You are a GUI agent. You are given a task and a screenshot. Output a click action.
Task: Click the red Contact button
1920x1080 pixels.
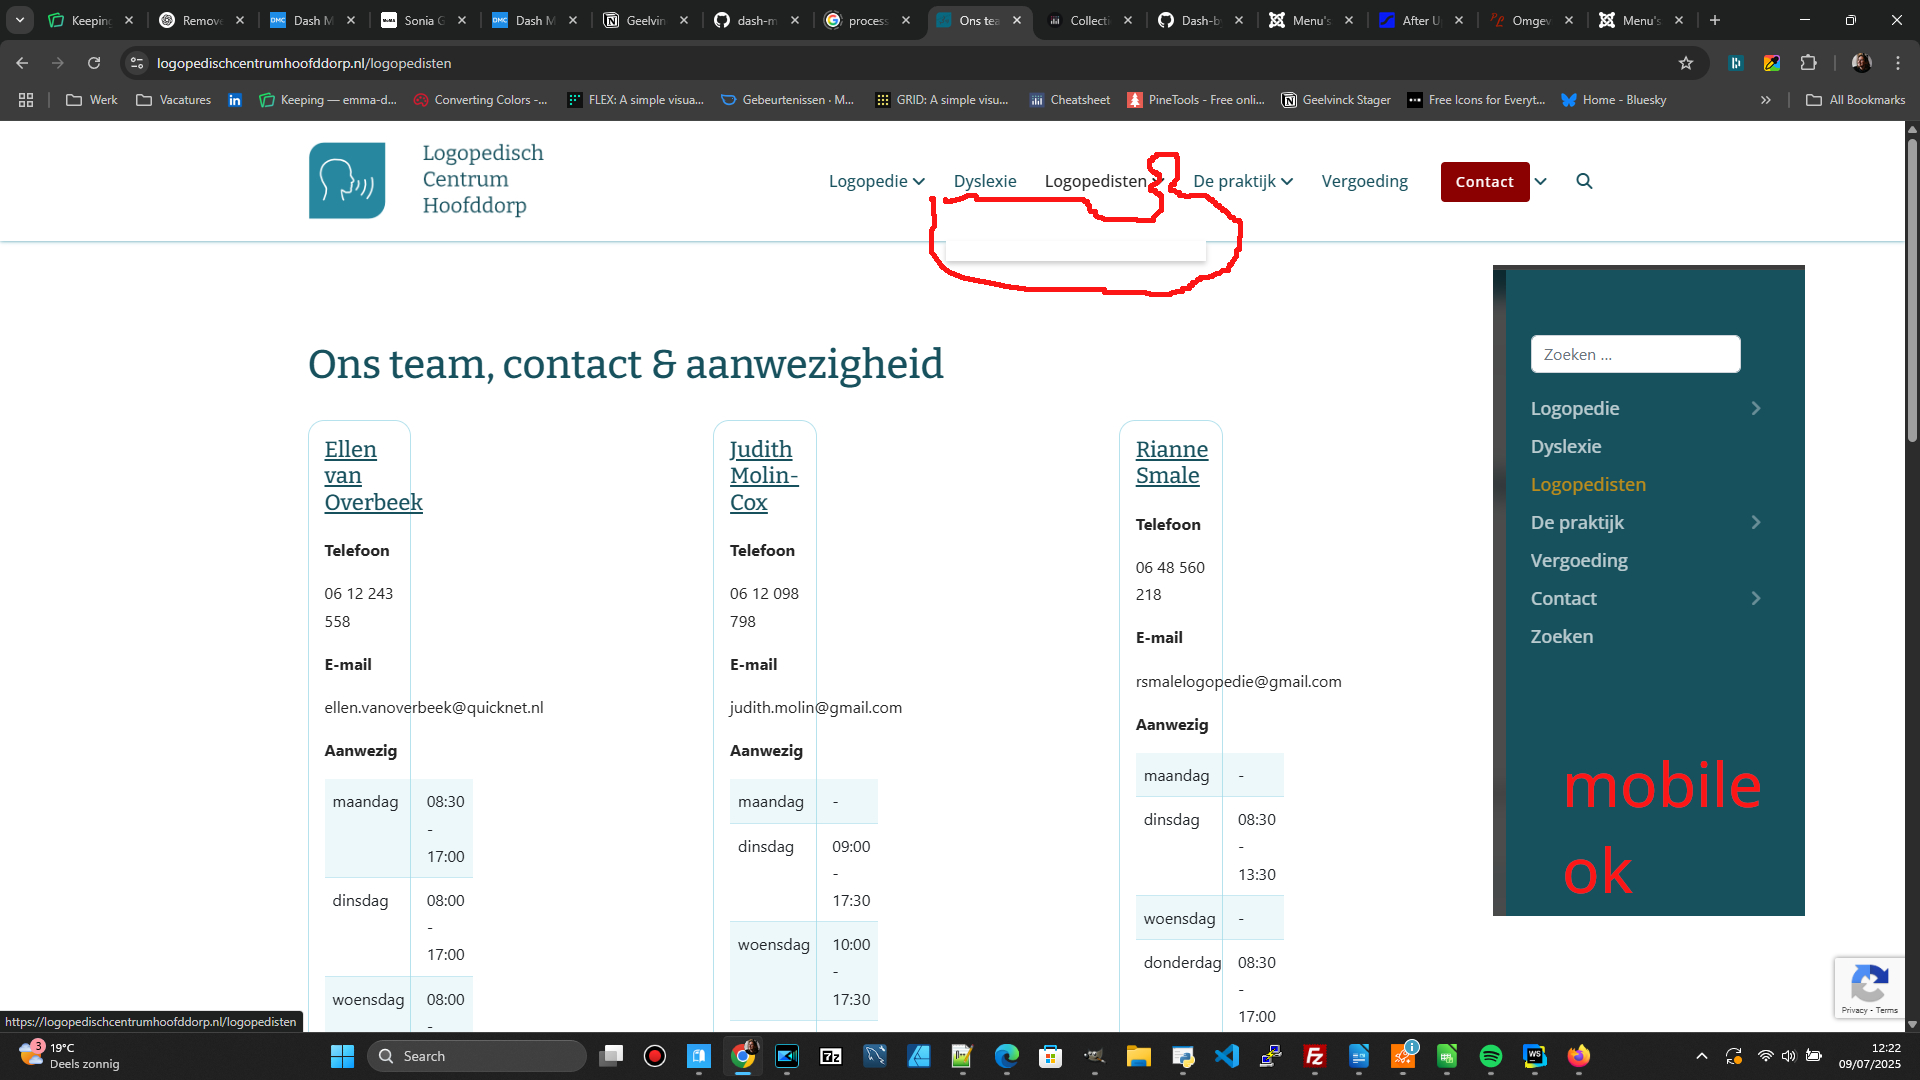tap(1484, 182)
